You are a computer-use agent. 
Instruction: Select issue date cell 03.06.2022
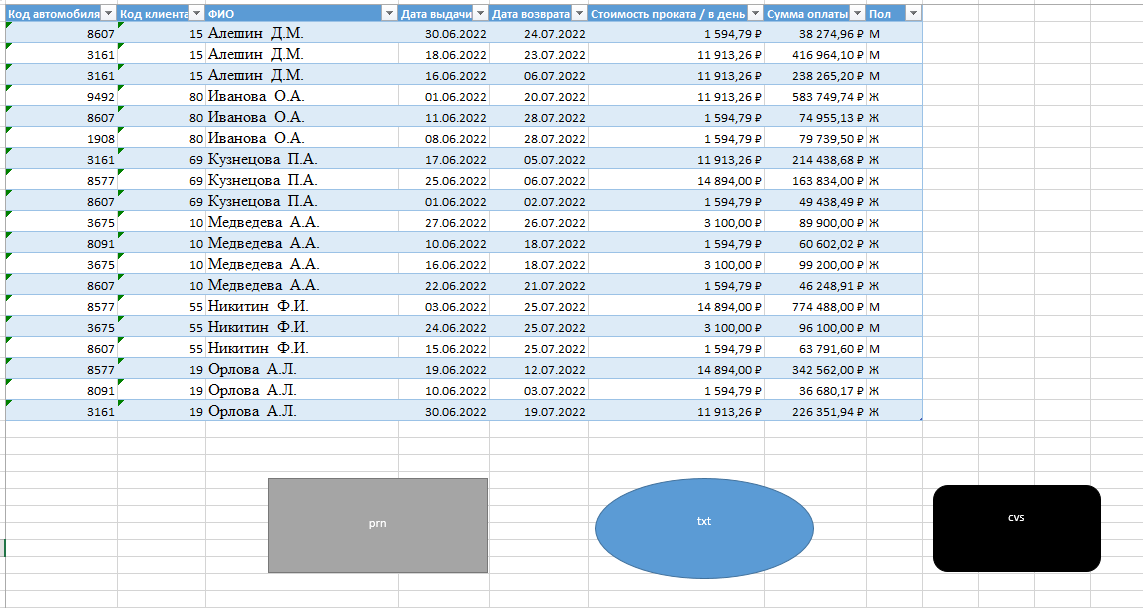tap(444, 306)
